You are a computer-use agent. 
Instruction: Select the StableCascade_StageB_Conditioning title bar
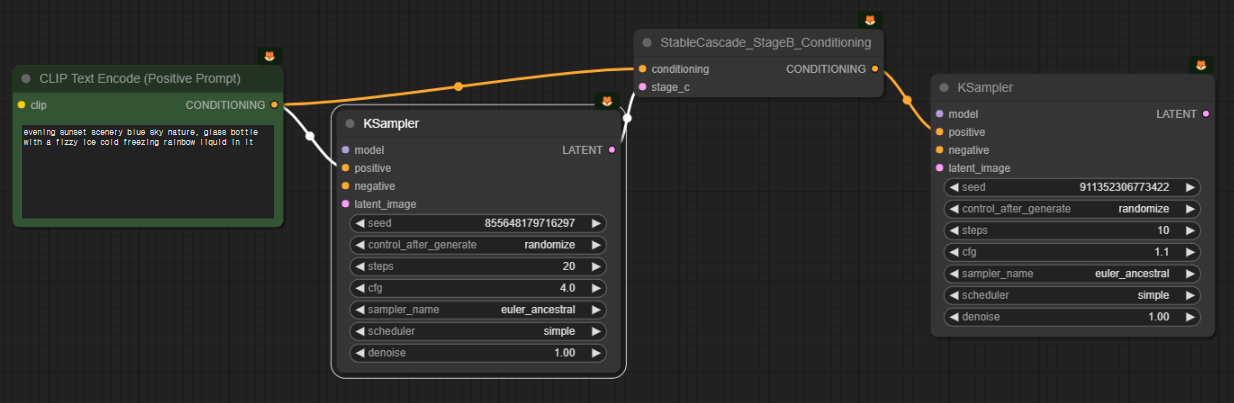point(759,43)
